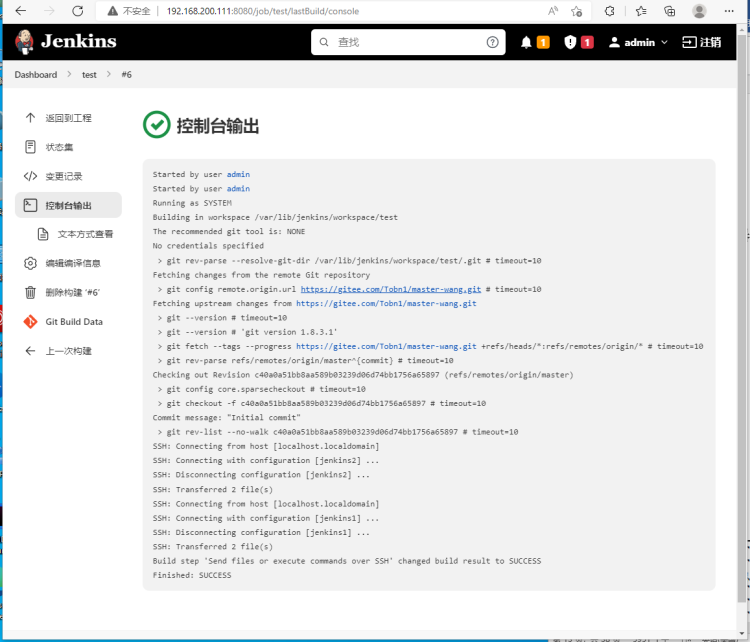Open the favorites list icon
The width and height of the screenshot is (750, 642).
tap(641, 11)
